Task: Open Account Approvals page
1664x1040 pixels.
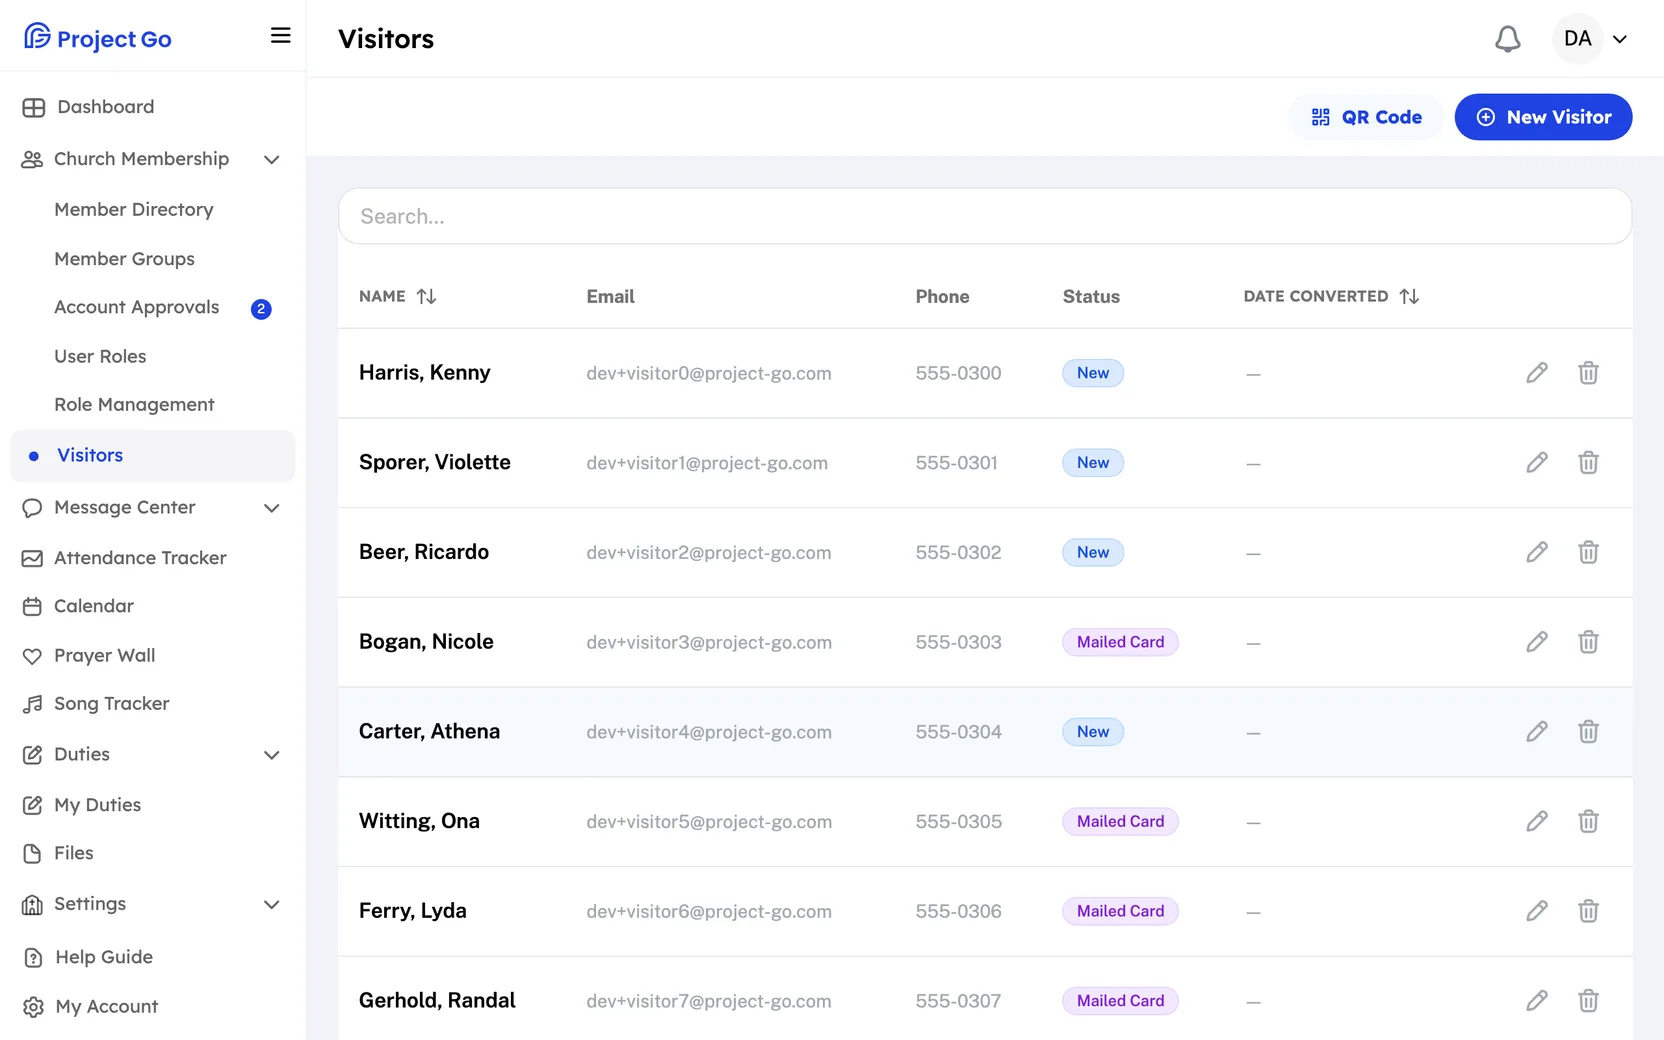Action: pyautogui.click(x=137, y=307)
